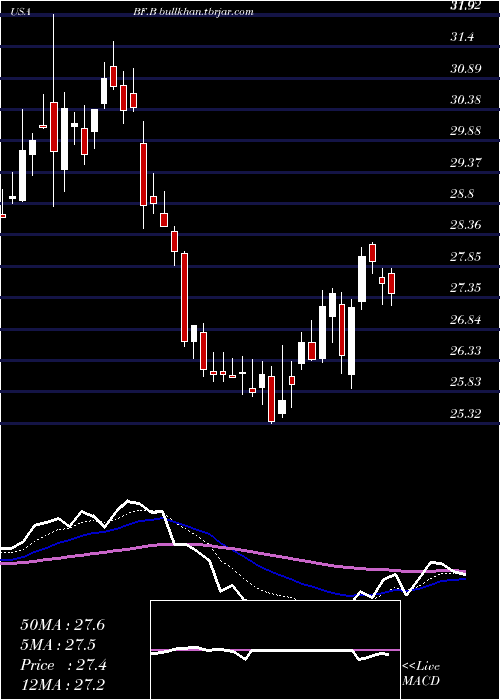Click the 50MA : 27.6 readout

[62, 625]
